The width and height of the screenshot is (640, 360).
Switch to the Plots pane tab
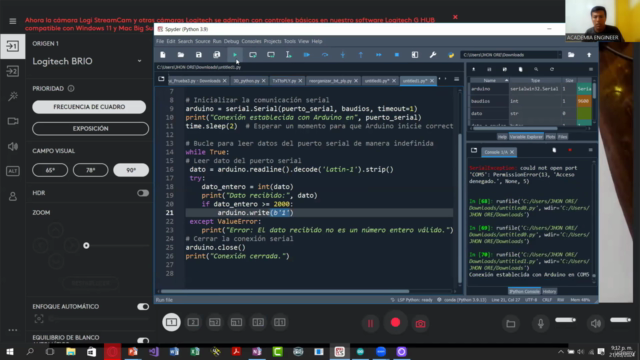pyautogui.click(x=550, y=137)
